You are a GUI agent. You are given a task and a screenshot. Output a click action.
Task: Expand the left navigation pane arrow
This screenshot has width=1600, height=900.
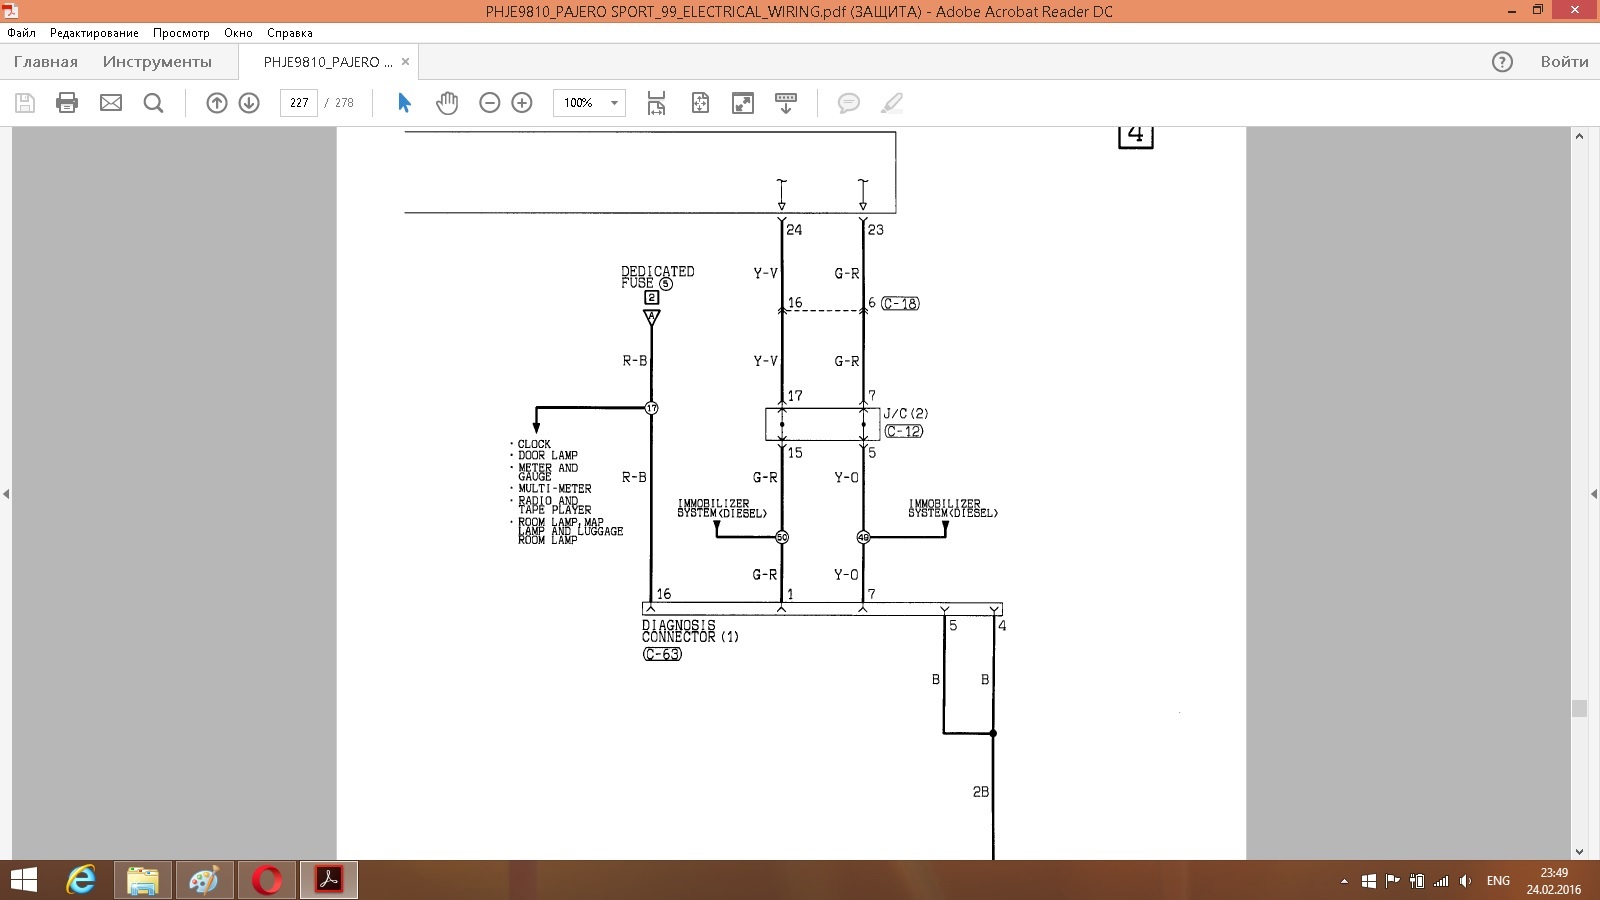(6, 494)
